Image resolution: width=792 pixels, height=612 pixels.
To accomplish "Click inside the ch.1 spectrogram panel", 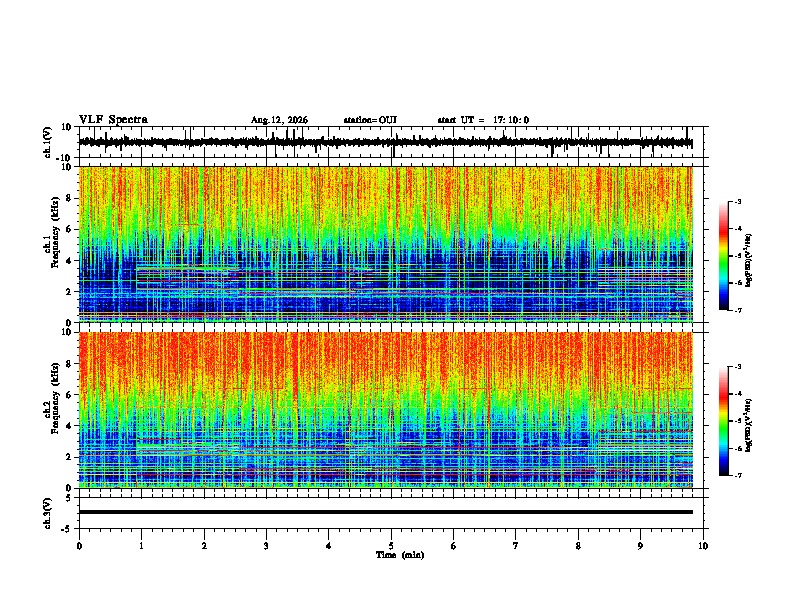I will [x=386, y=244].
